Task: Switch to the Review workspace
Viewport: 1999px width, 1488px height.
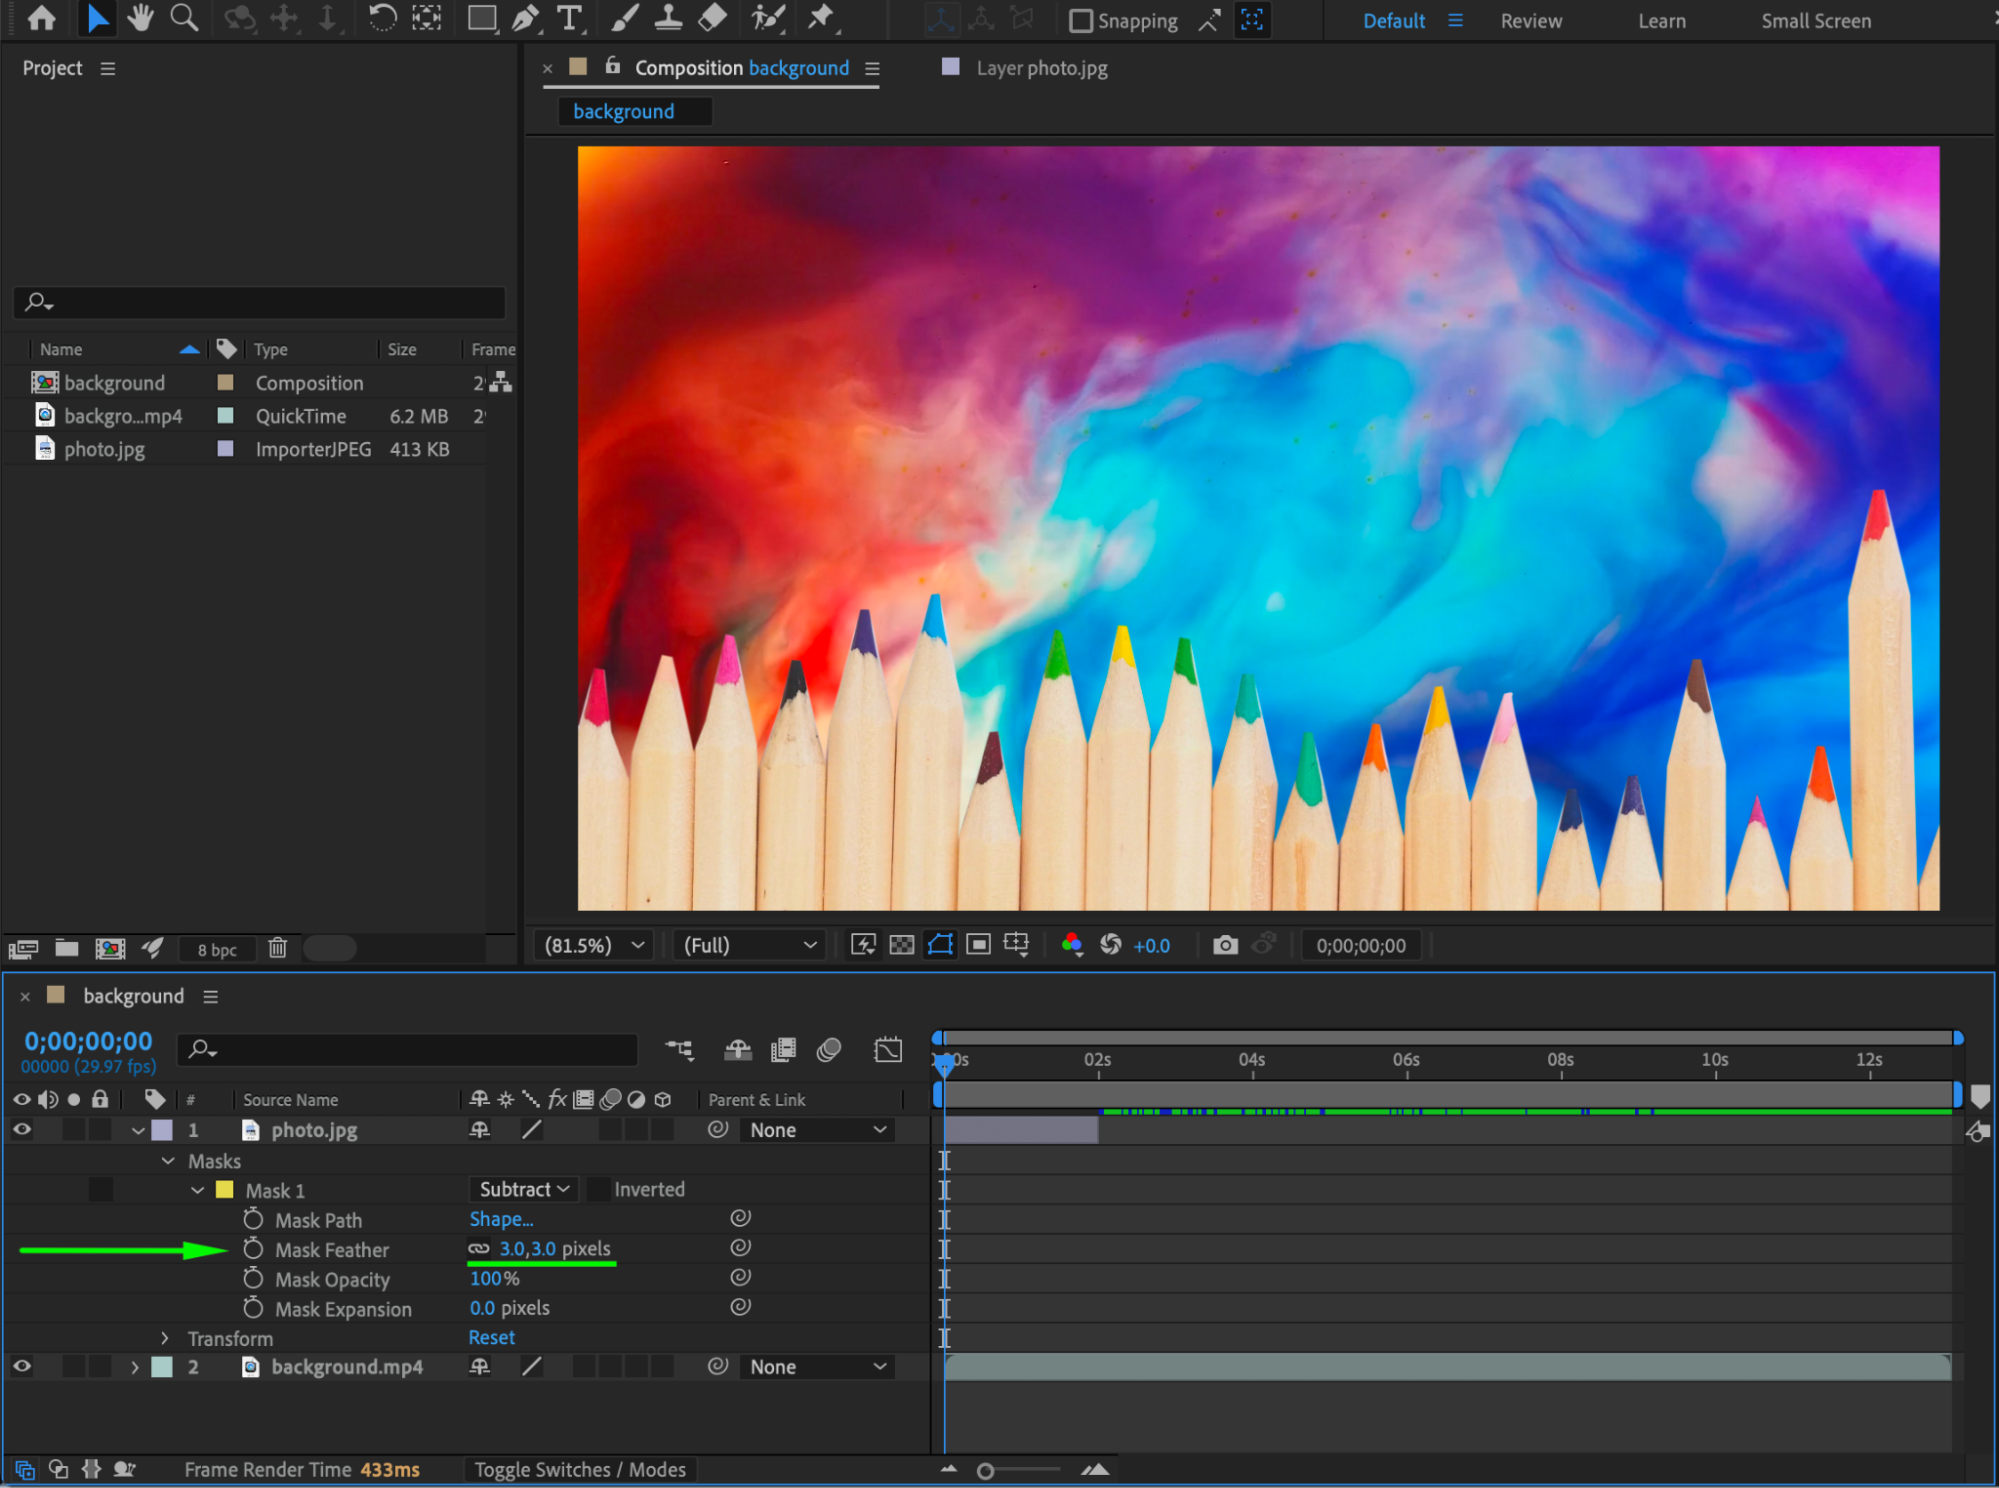Action: pyautogui.click(x=1530, y=21)
